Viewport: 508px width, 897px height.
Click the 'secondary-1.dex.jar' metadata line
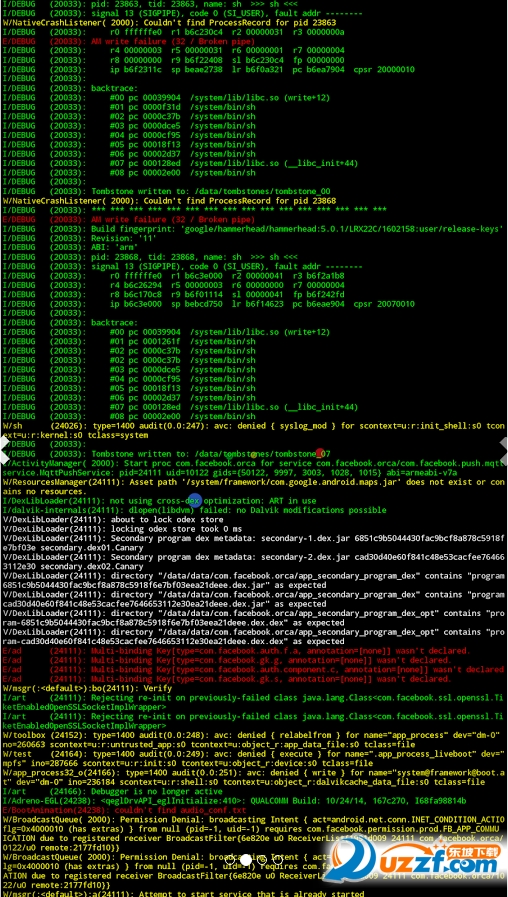253,543
